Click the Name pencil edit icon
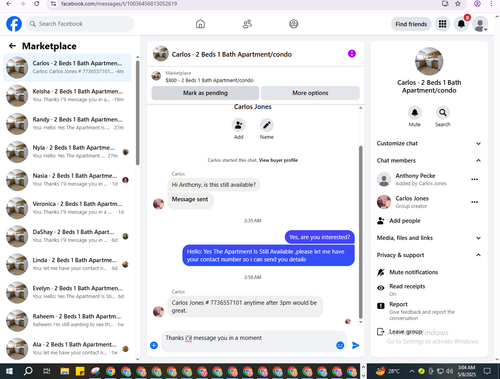The width and height of the screenshot is (500, 379). [267, 125]
